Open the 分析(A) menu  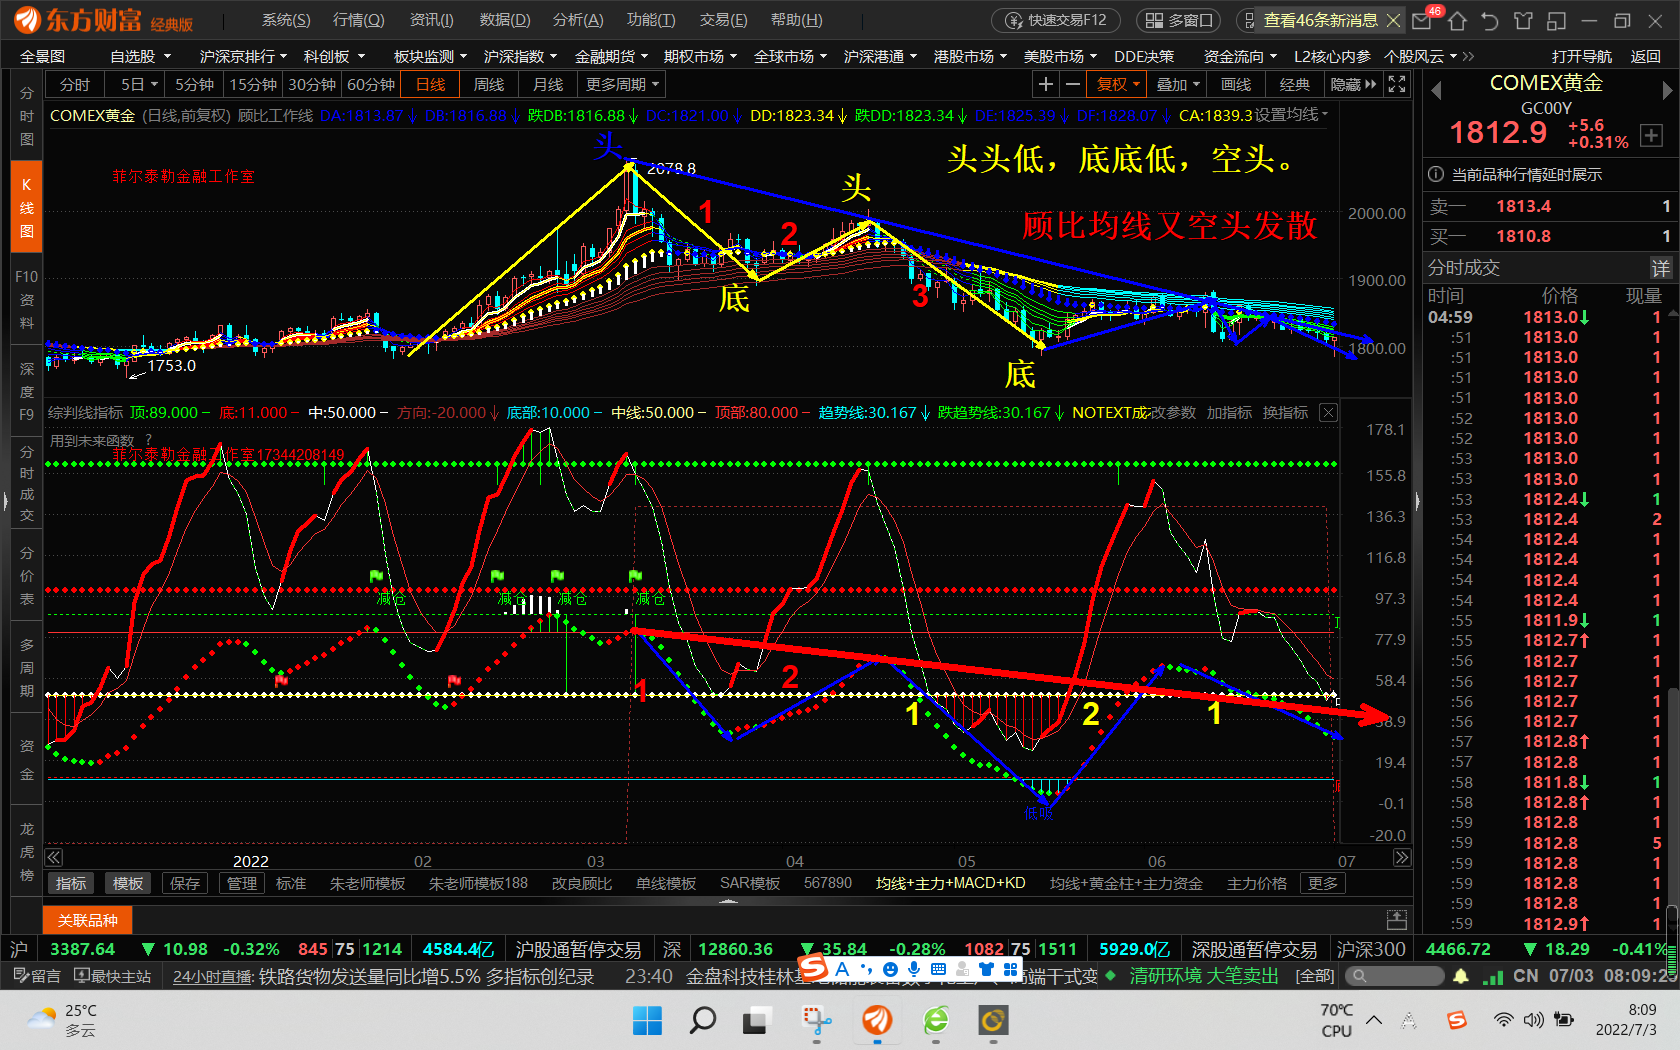[x=578, y=20]
